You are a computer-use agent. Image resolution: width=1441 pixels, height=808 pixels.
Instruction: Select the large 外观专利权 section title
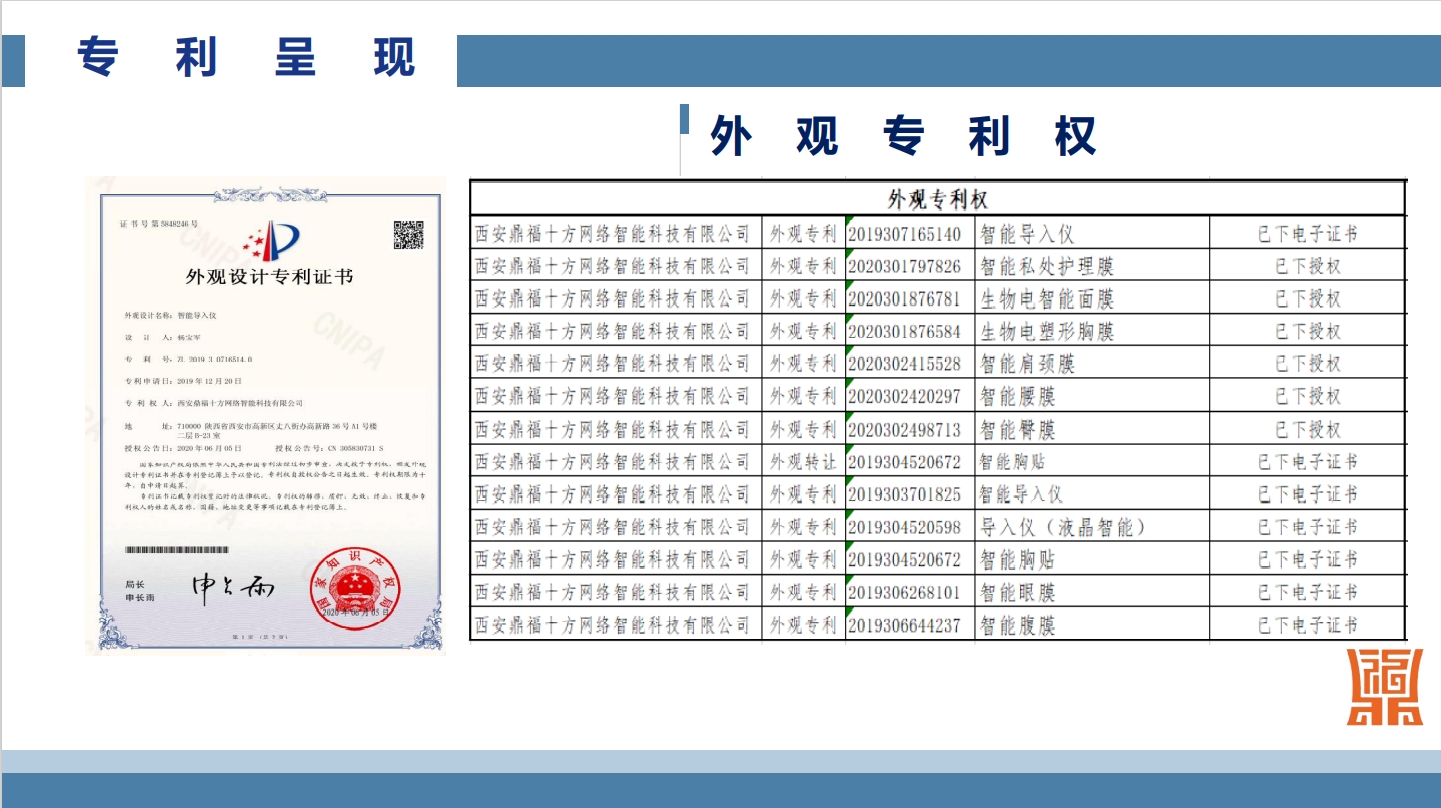click(903, 135)
